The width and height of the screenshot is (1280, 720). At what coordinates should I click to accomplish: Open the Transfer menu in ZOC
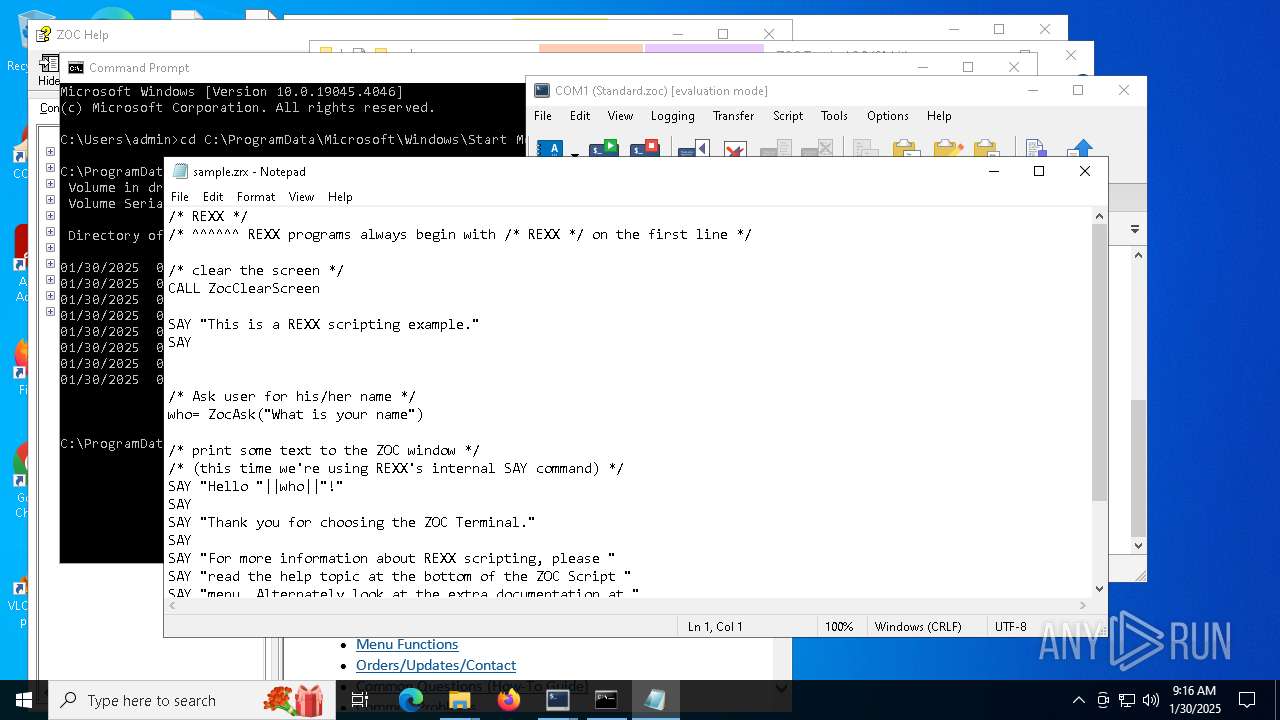point(733,116)
